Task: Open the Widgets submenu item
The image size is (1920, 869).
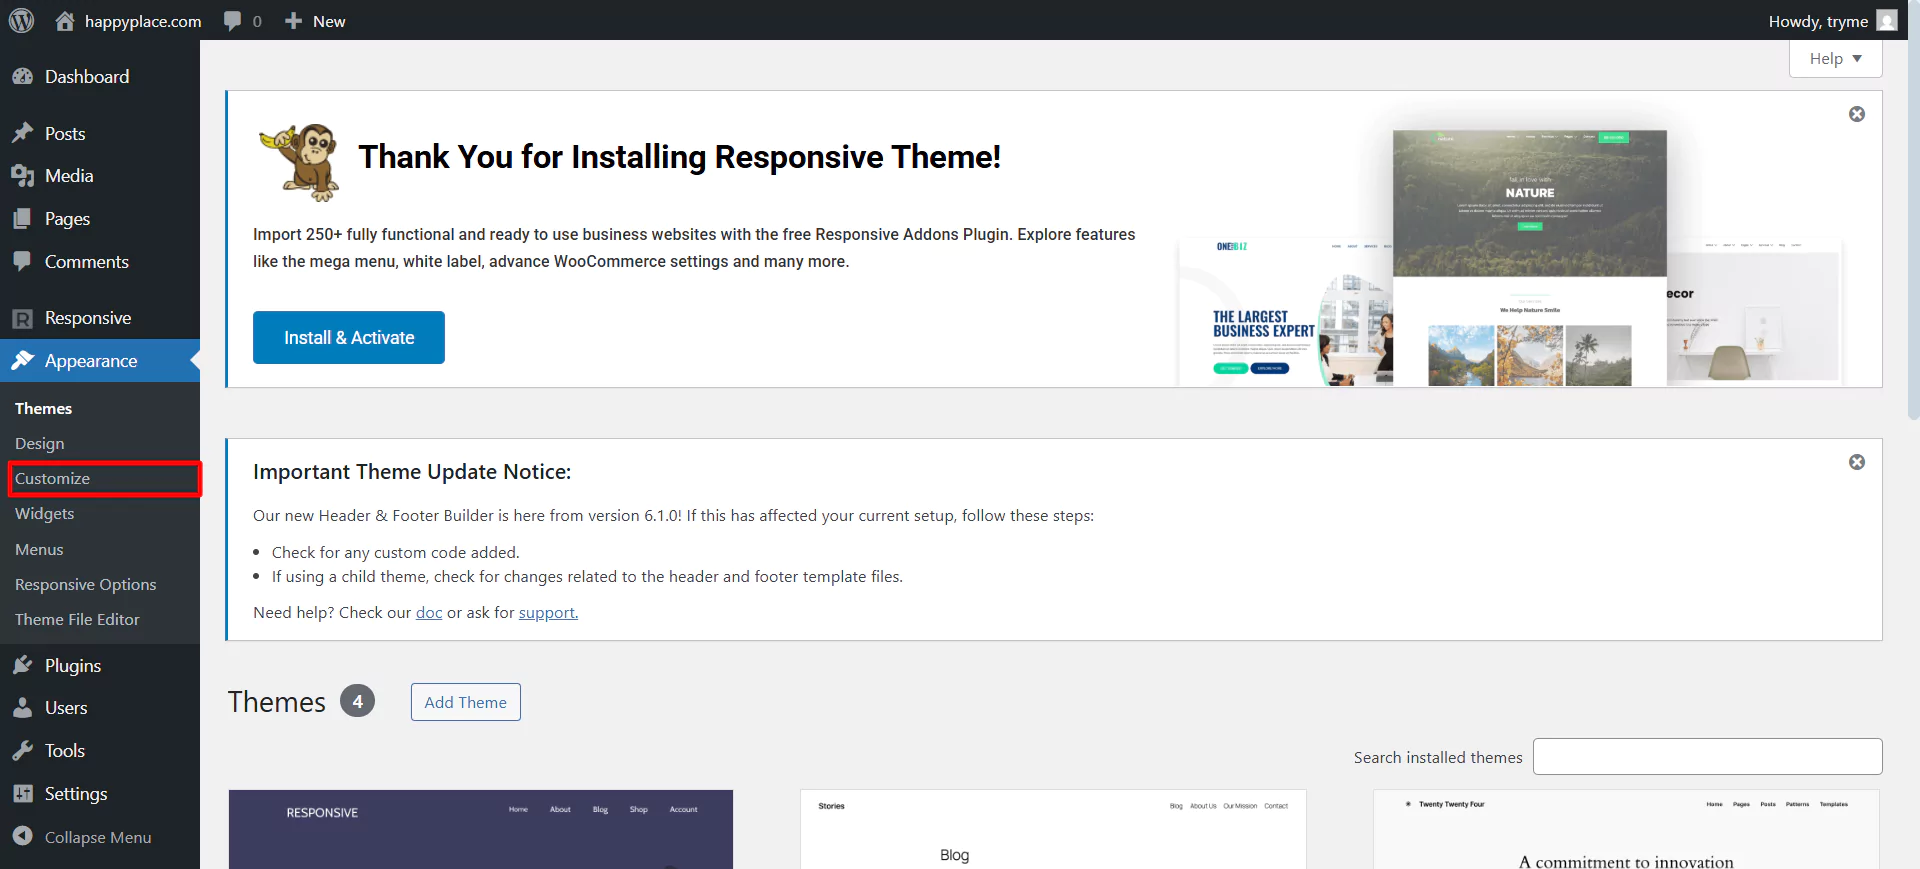Action: click(45, 514)
